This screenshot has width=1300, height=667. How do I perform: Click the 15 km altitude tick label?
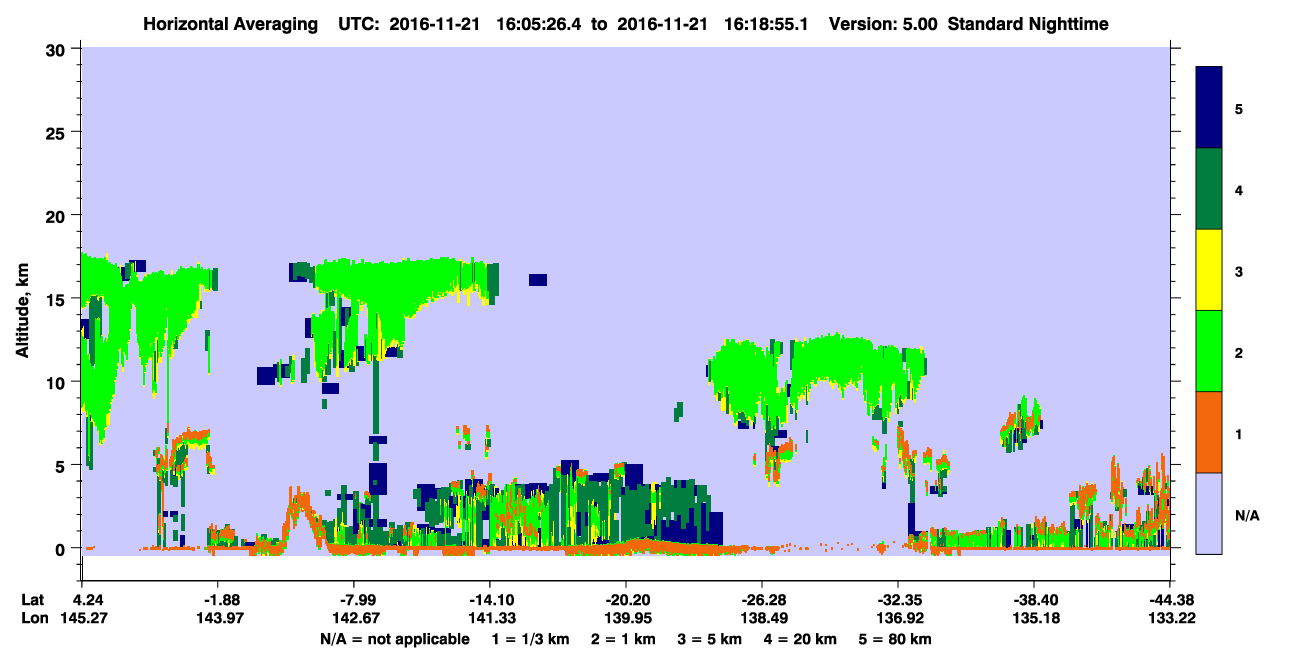coord(58,299)
